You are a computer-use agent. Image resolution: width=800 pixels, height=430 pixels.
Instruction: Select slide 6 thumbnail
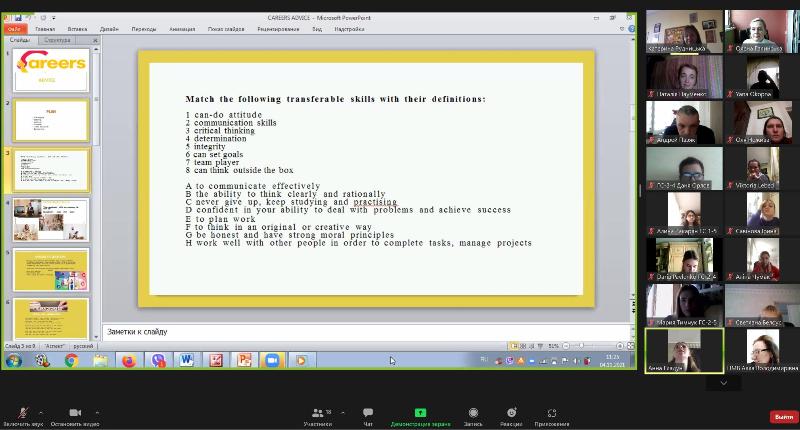pos(51,319)
